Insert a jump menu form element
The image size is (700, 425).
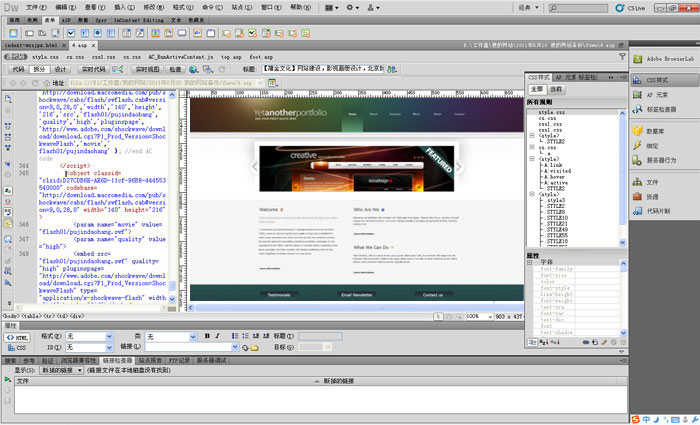click(x=140, y=33)
